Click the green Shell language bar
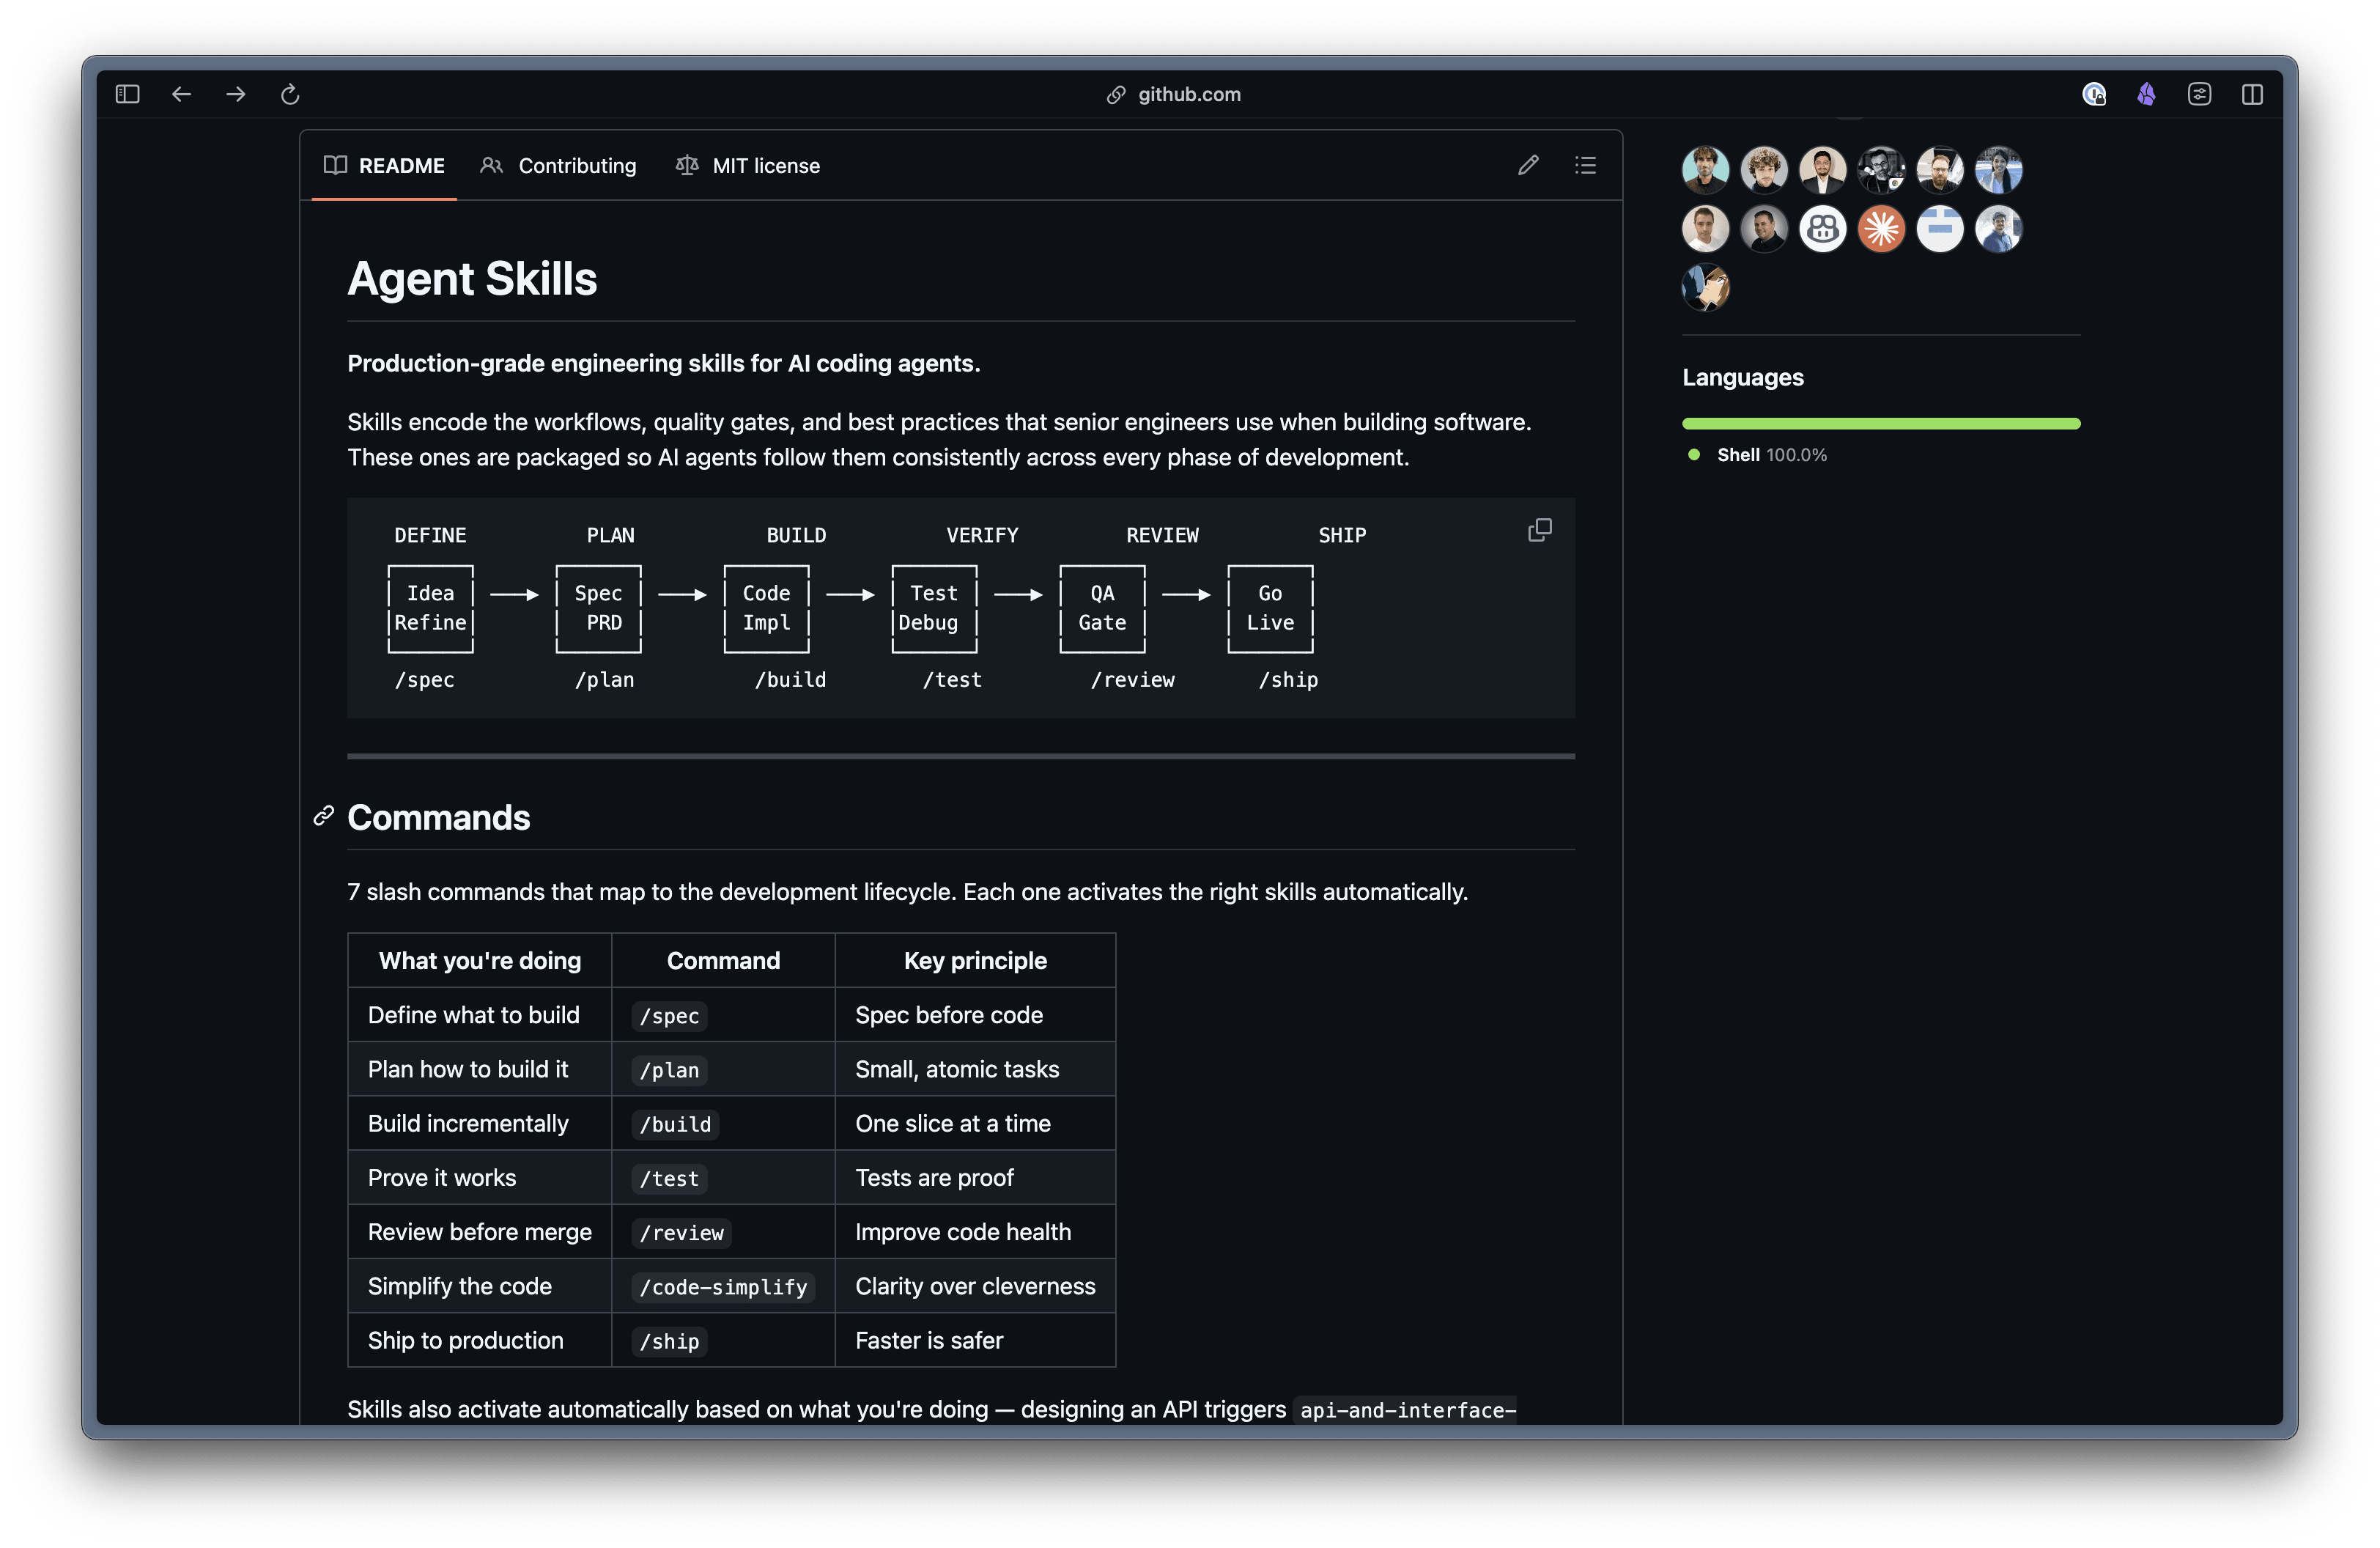Viewport: 2380px width, 1548px height. [x=1880, y=424]
